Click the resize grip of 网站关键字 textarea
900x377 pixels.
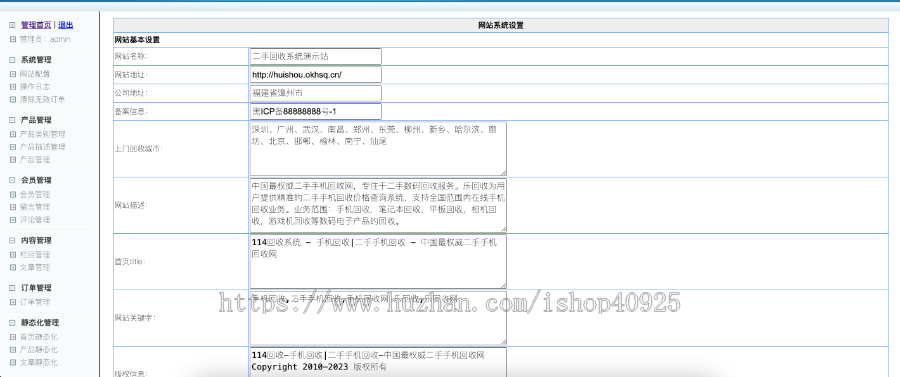coord(503,341)
